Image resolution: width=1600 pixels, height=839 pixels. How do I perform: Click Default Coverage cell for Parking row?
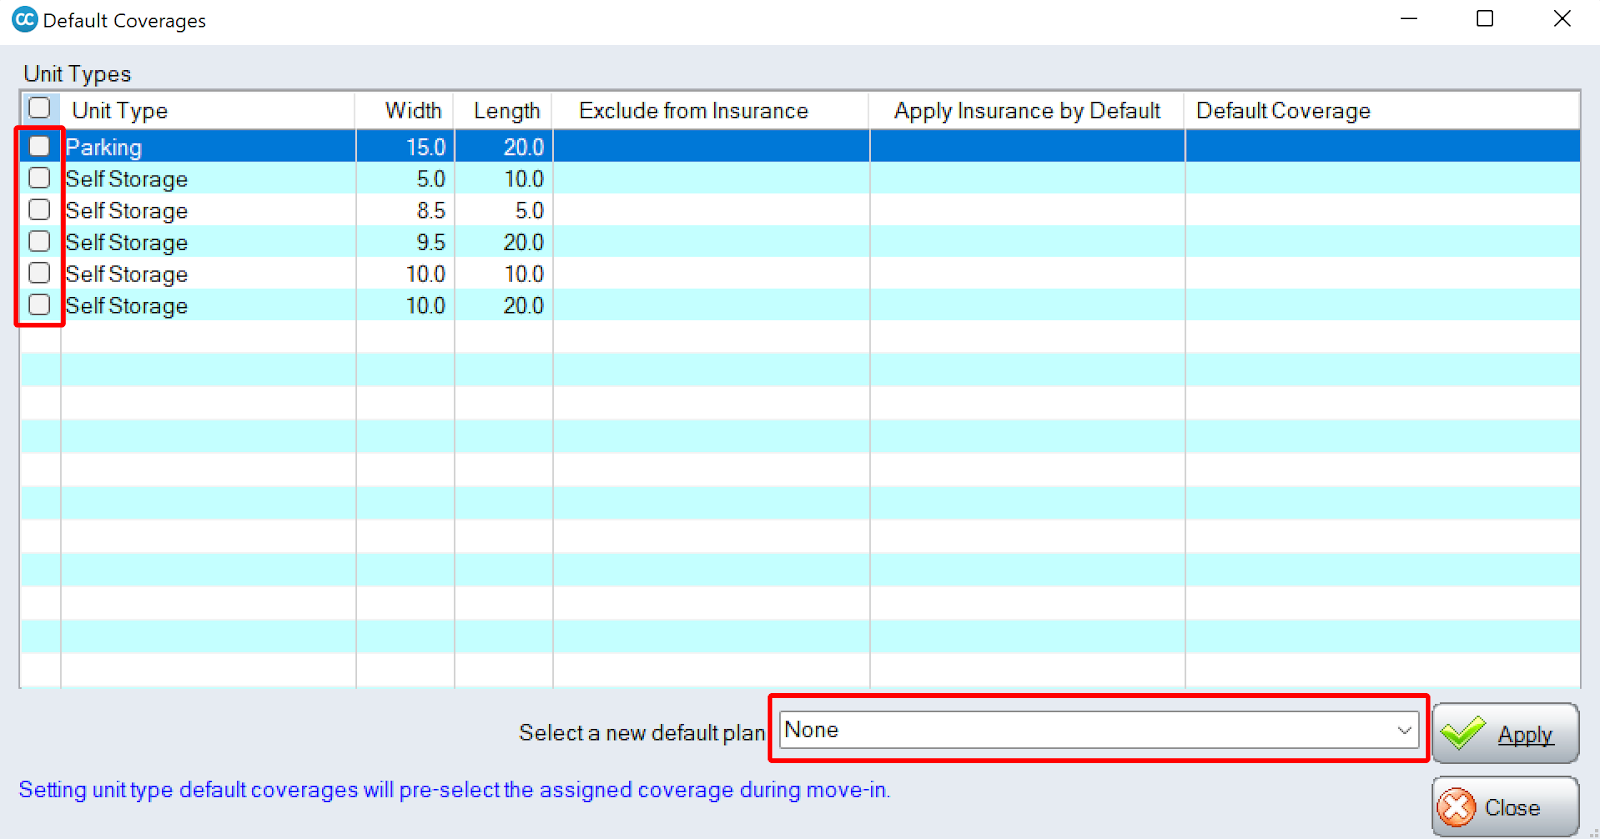(1382, 146)
